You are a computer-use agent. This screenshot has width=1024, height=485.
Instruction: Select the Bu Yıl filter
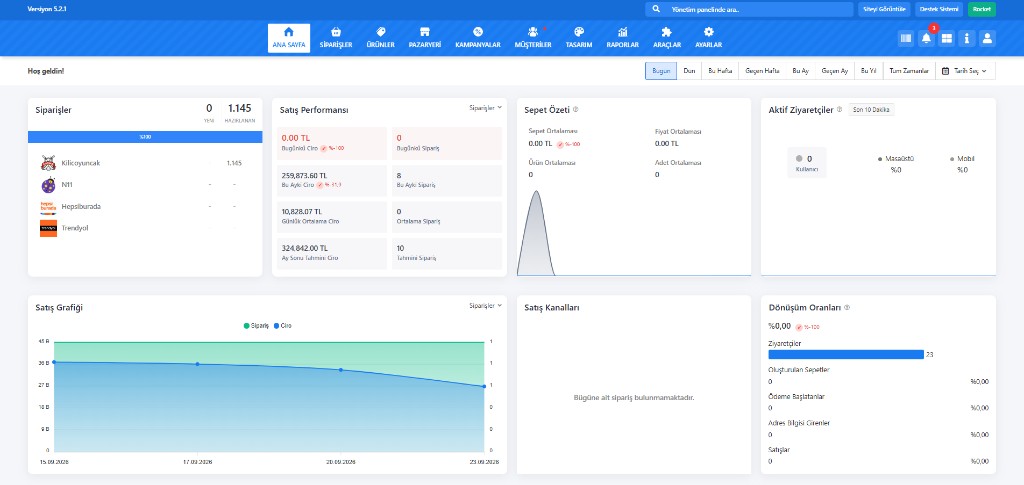869,71
